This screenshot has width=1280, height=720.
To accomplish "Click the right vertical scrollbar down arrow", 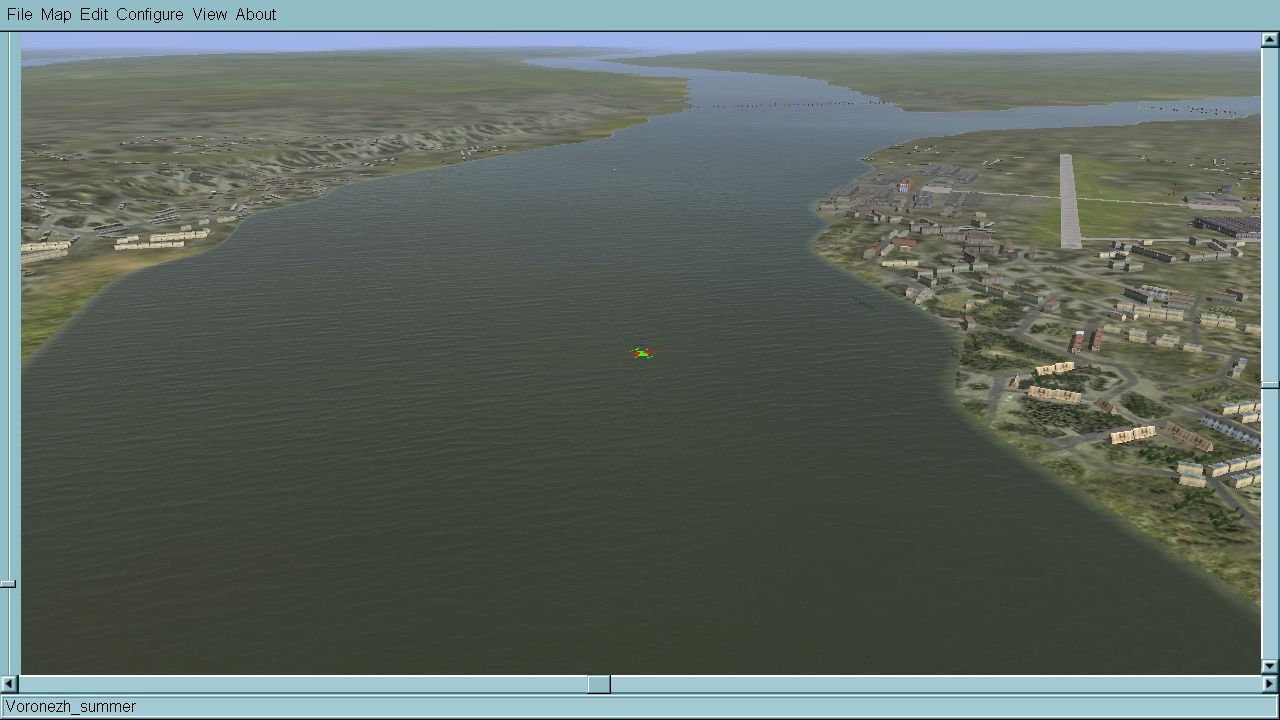I will point(1270,666).
